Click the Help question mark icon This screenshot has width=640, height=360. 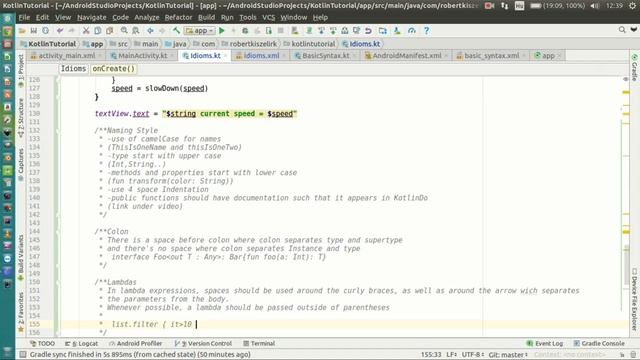[426, 31]
